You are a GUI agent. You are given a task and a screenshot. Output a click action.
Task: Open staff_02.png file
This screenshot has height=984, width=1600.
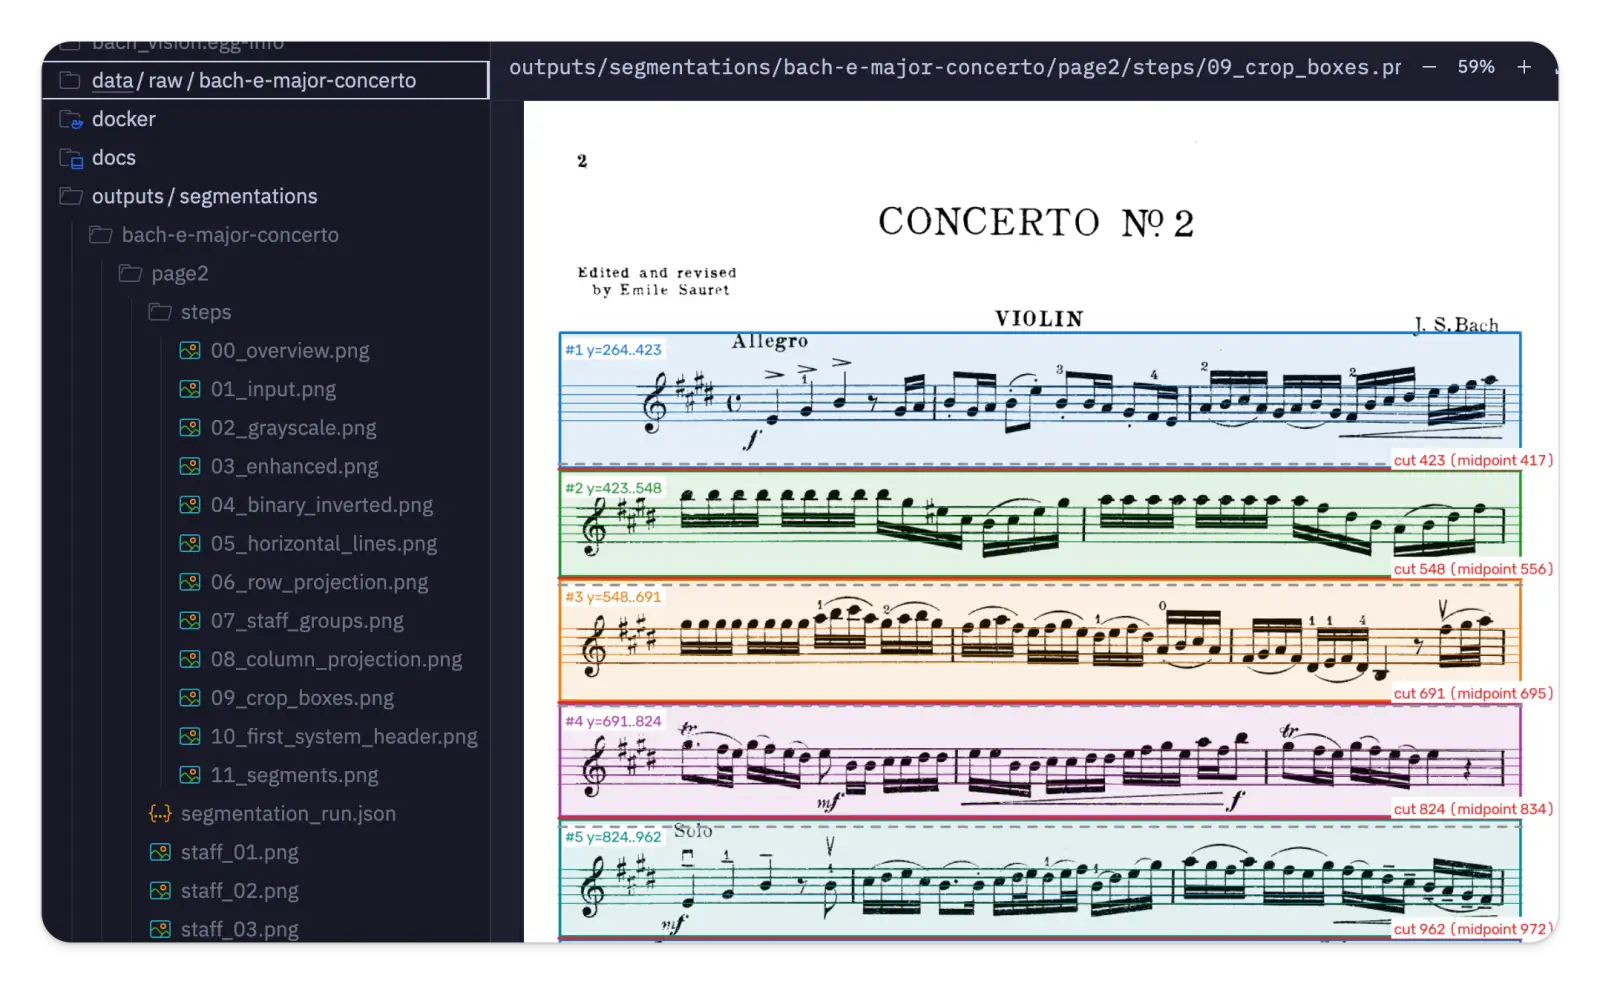(x=239, y=891)
